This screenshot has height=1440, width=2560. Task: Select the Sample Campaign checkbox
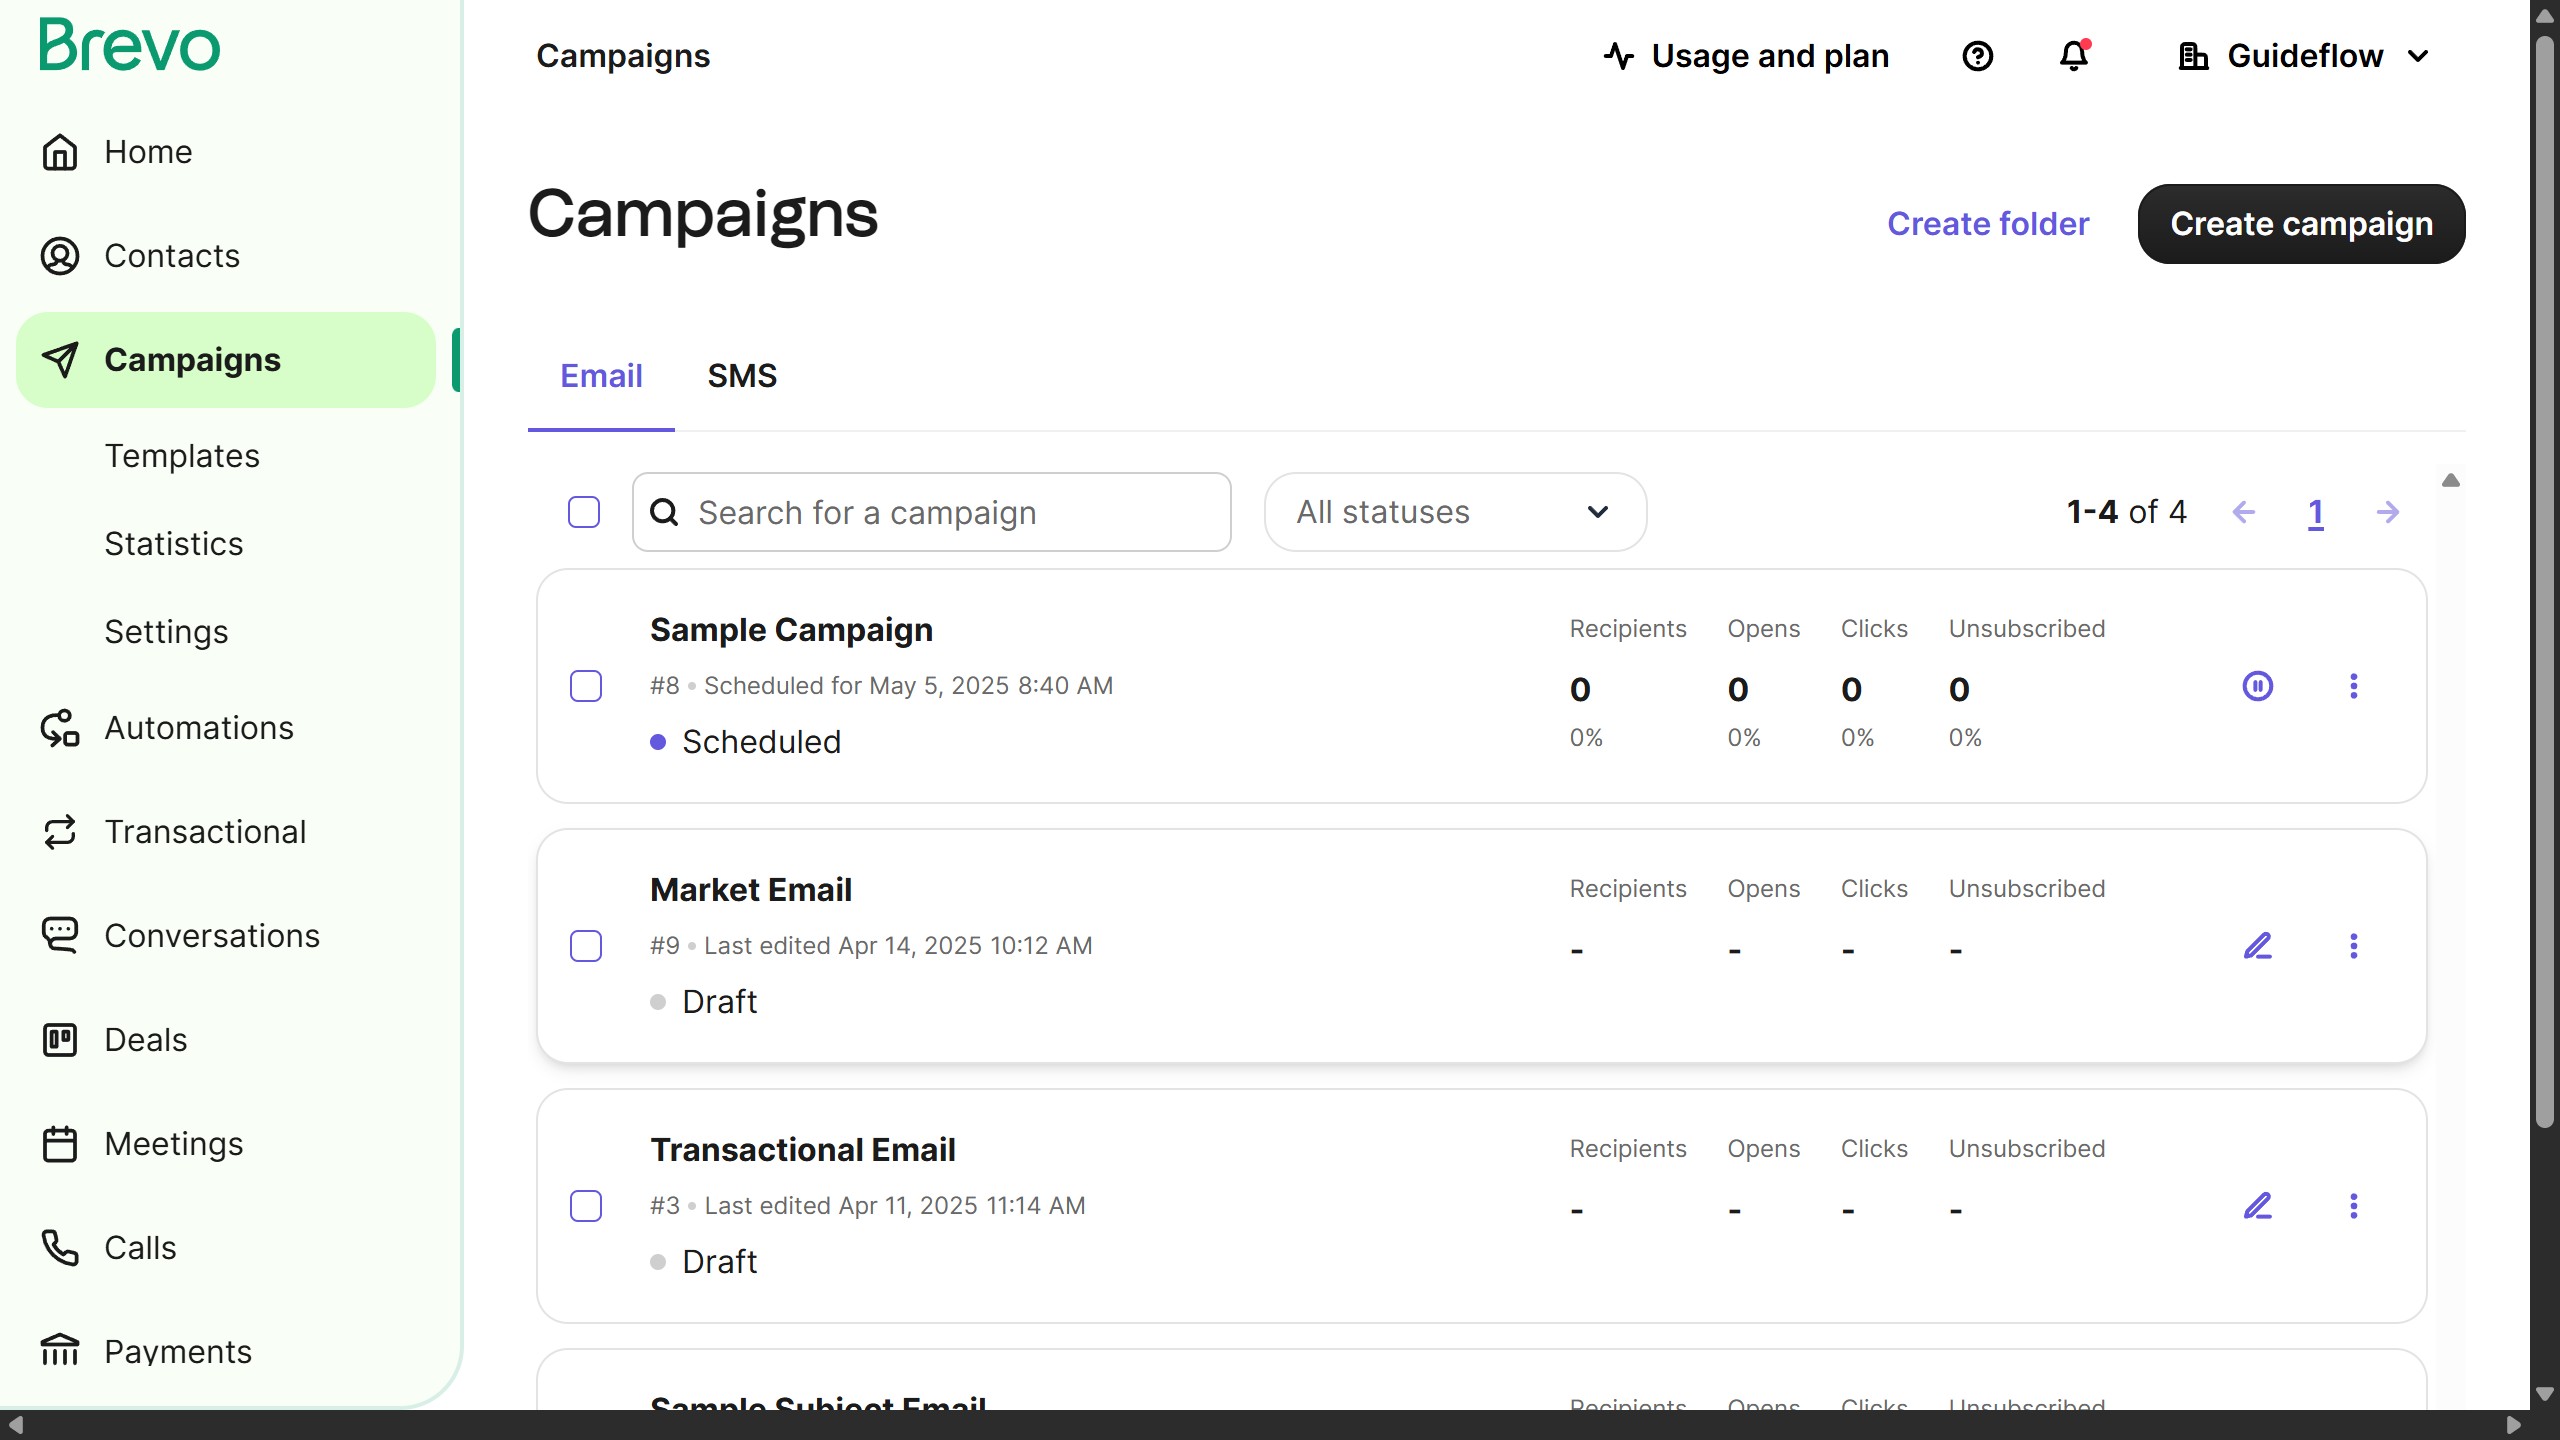[x=586, y=686]
